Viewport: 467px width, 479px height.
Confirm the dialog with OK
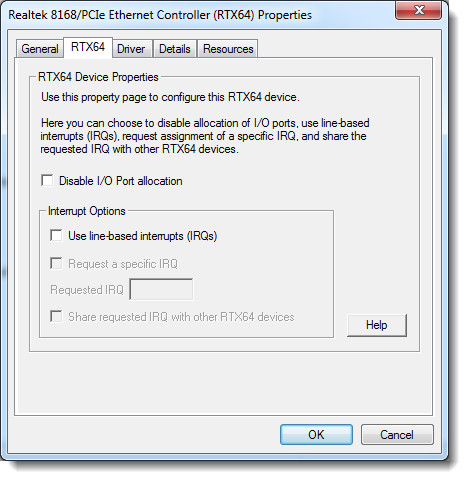(x=316, y=434)
